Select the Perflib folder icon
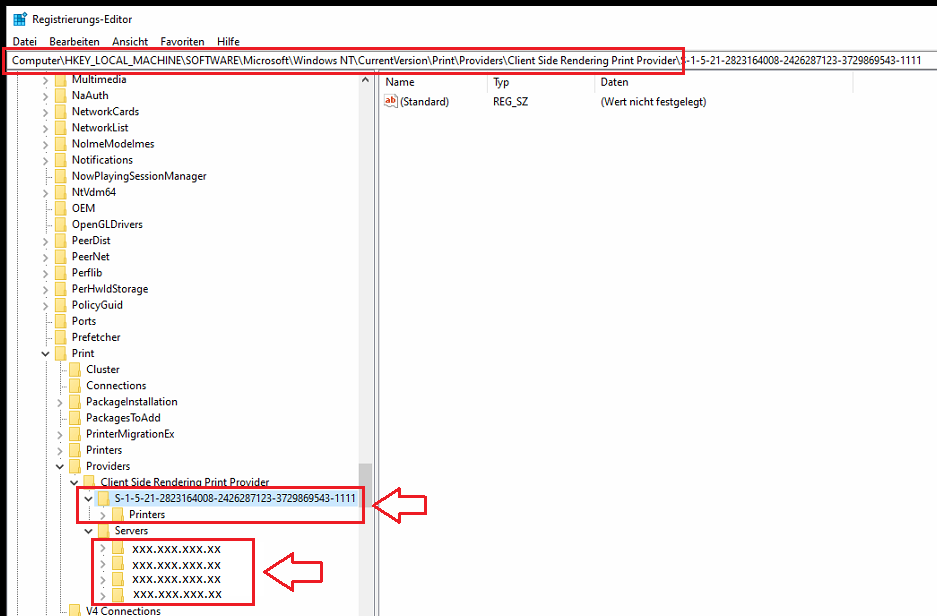937x616 pixels. (x=60, y=272)
